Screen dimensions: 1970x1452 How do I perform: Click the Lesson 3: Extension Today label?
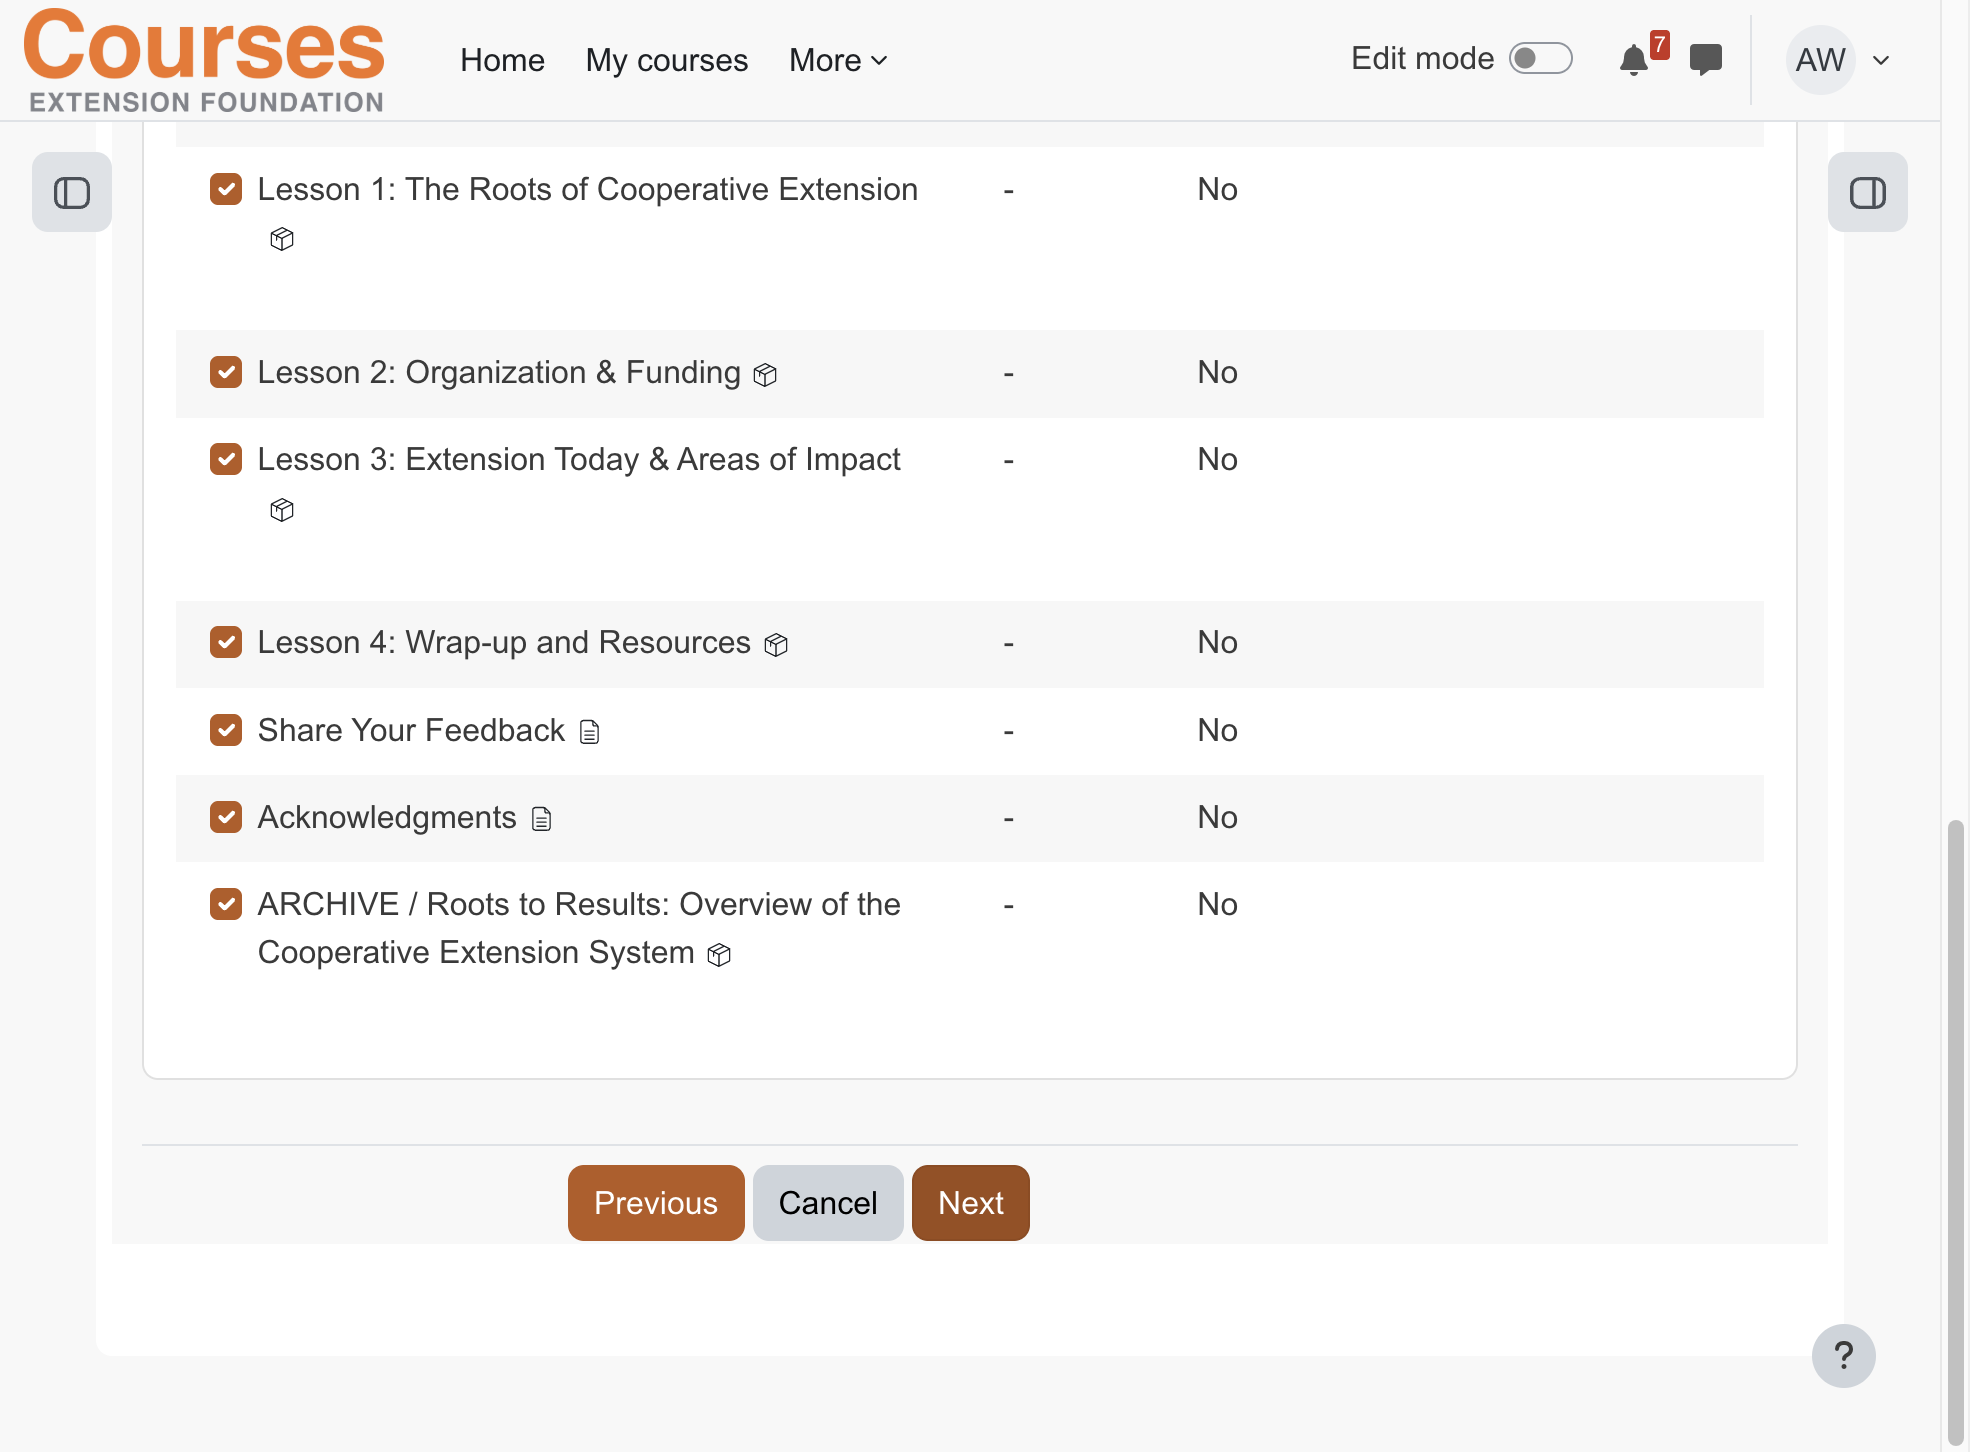pos(579,459)
